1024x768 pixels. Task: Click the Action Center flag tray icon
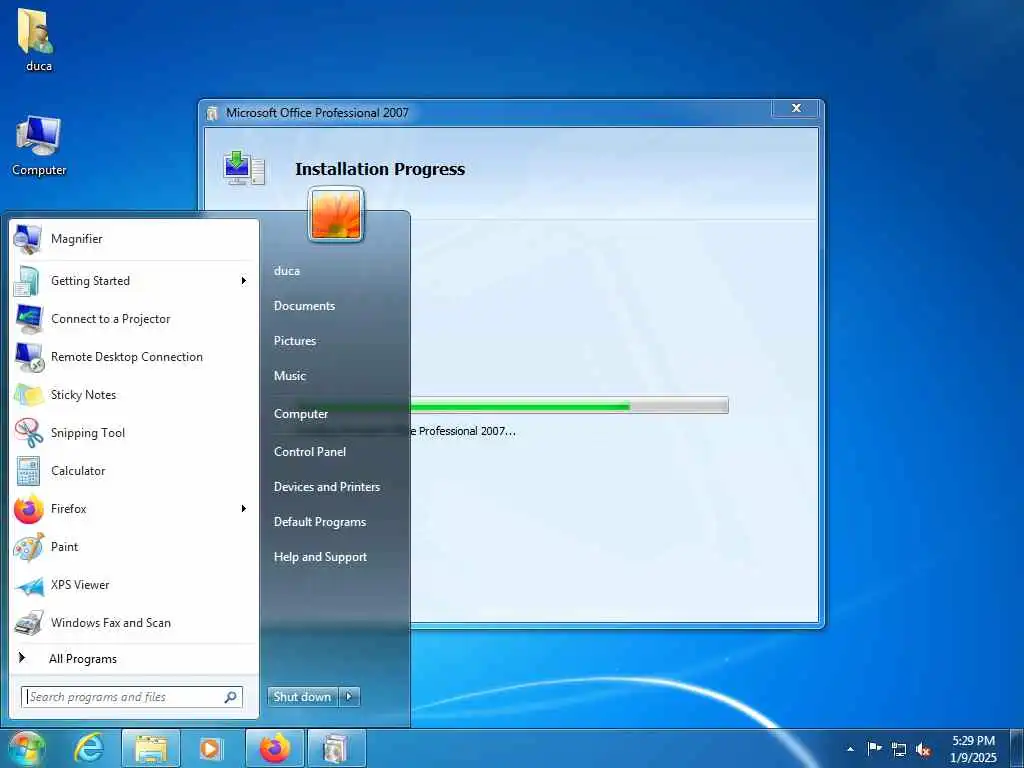[x=874, y=748]
